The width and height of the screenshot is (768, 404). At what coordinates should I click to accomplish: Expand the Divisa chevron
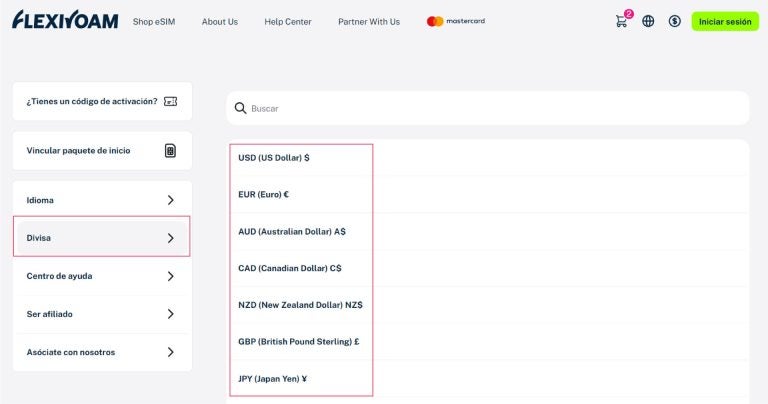click(170, 238)
